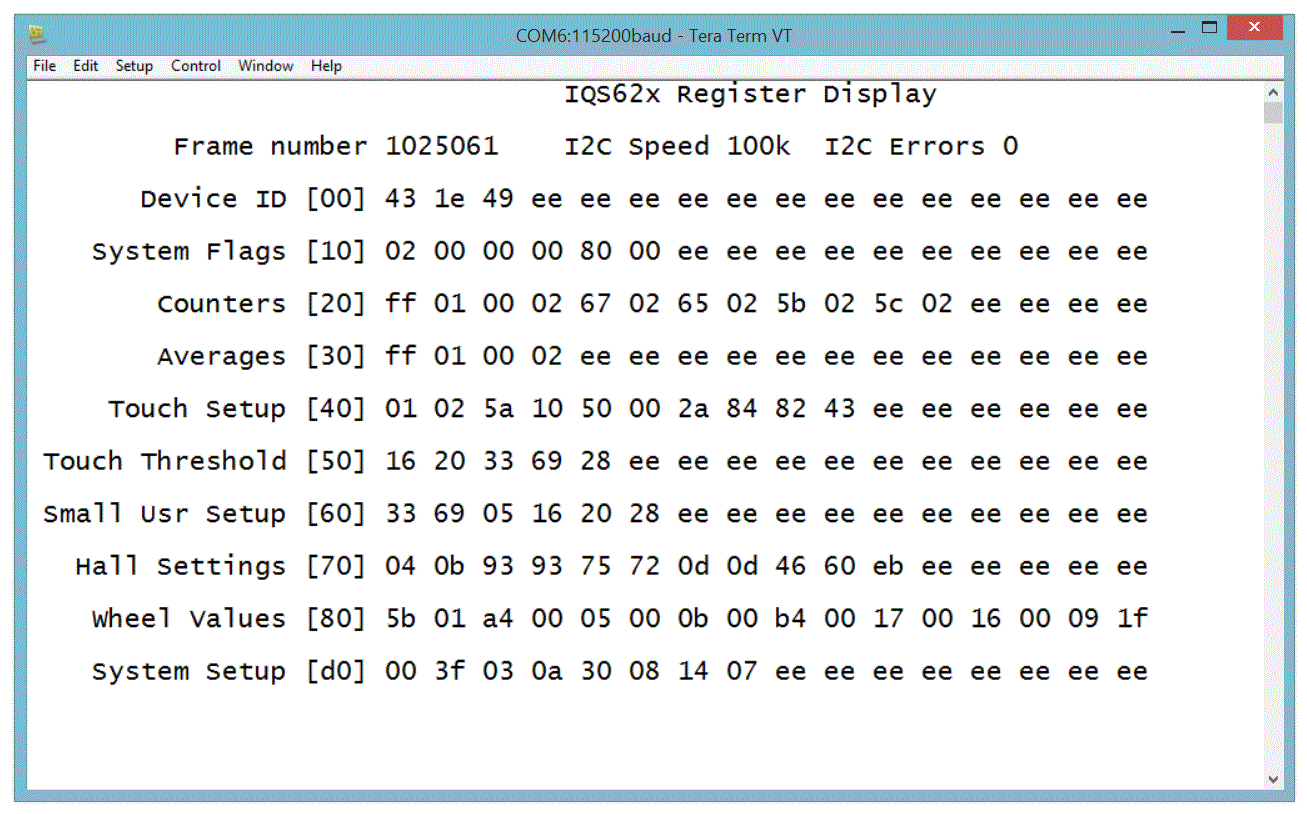The height and width of the screenshot is (814, 1307).
Task: Open the Window menu
Action: [265, 66]
